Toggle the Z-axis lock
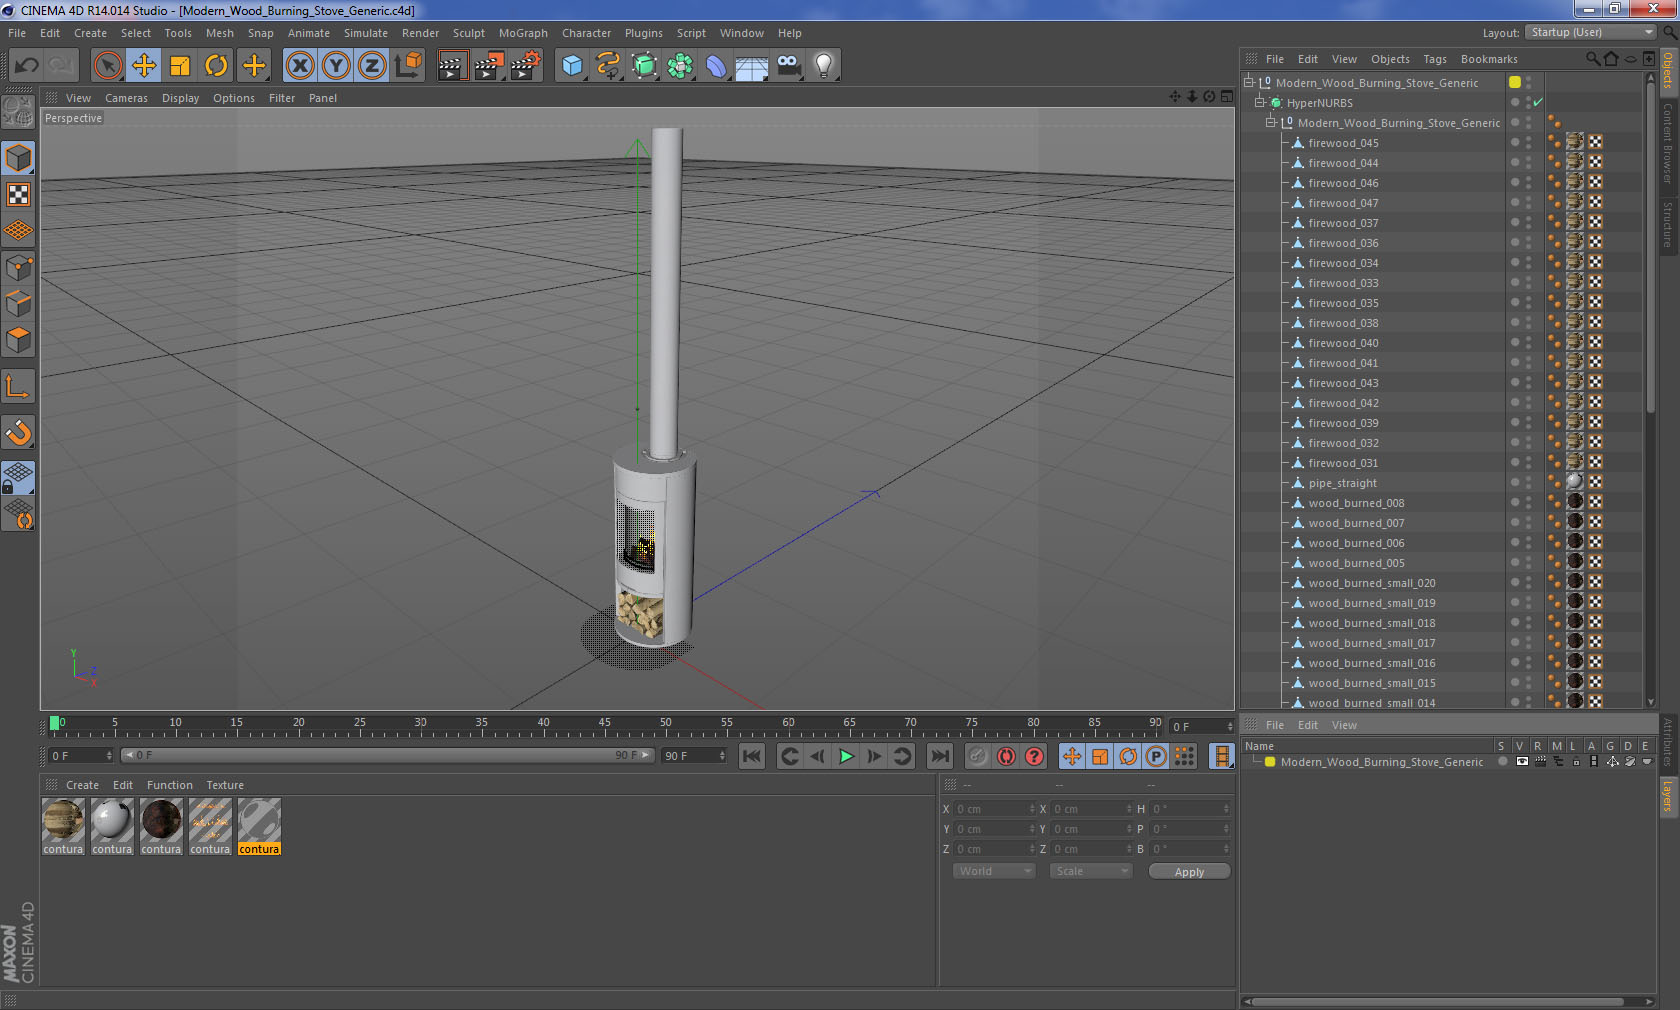Image resolution: width=1680 pixels, height=1010 pixels. (x=371, y=66)
